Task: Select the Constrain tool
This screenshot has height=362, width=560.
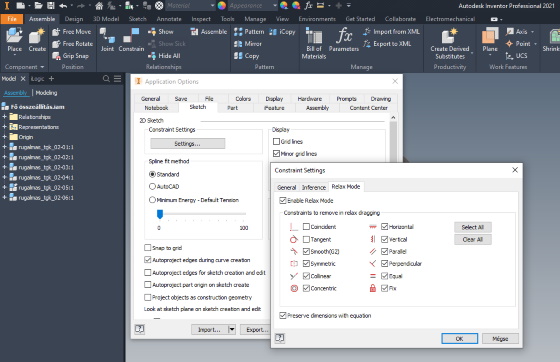Action: pyautogui.click(x=131, y=40)
